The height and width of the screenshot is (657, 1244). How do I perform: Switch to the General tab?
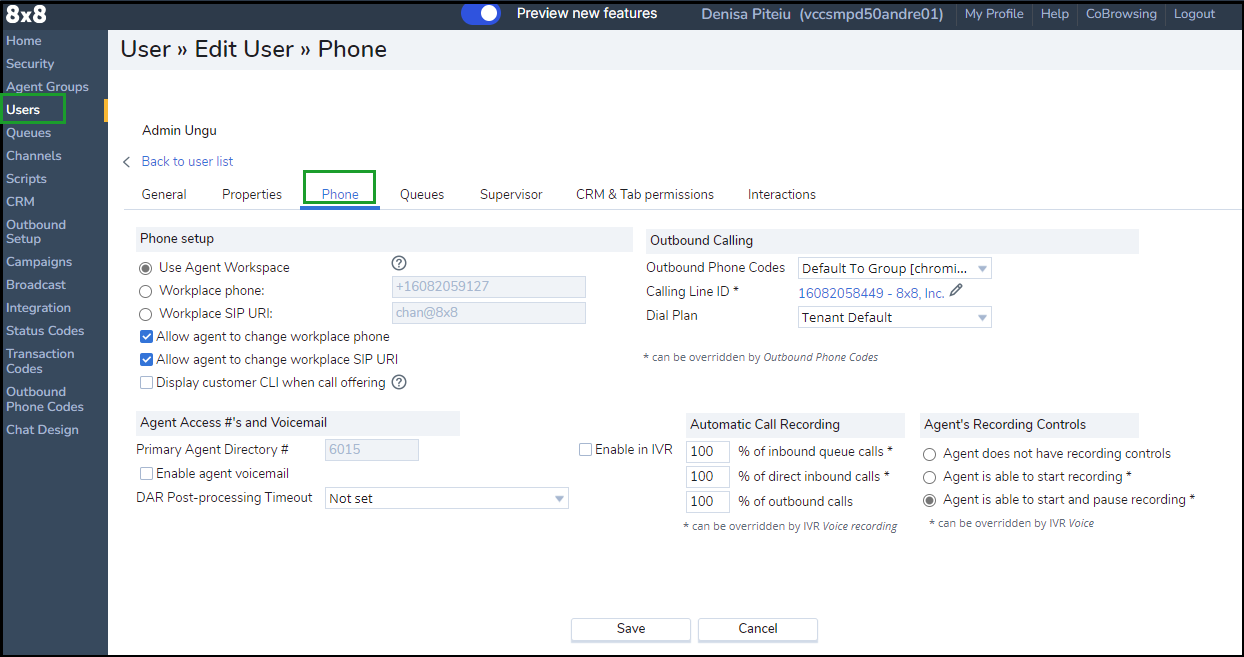tap(164, 194)
